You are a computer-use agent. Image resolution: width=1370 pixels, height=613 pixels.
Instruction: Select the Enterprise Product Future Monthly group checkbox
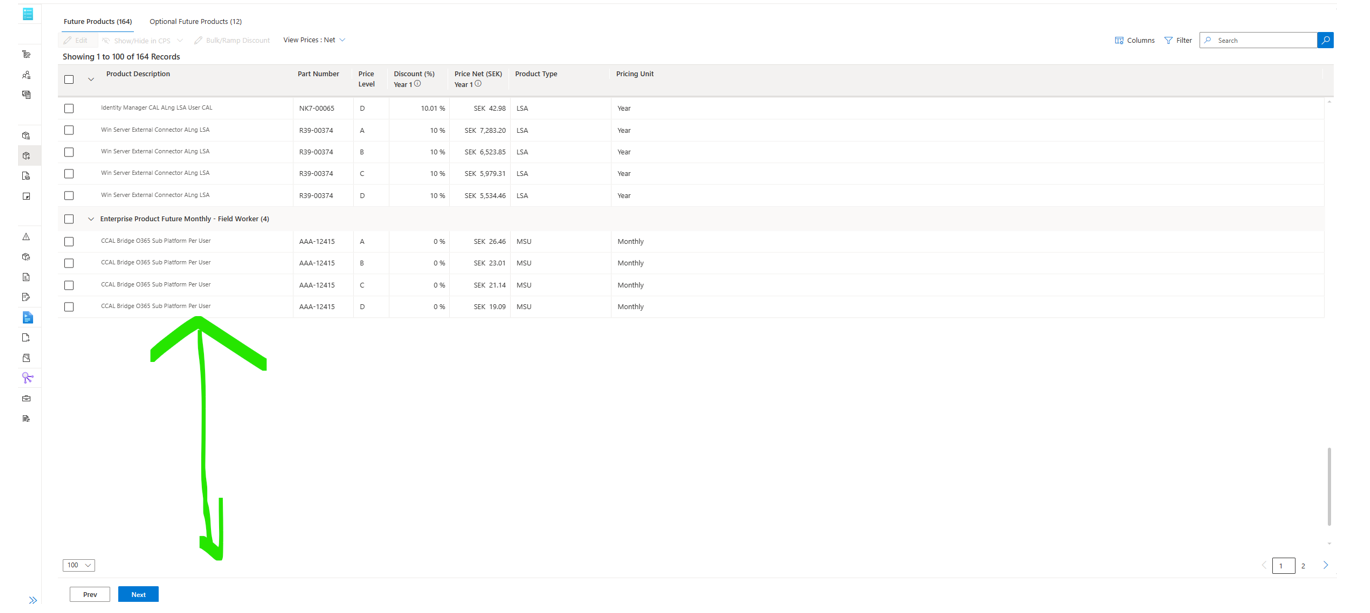coord(69,218)
